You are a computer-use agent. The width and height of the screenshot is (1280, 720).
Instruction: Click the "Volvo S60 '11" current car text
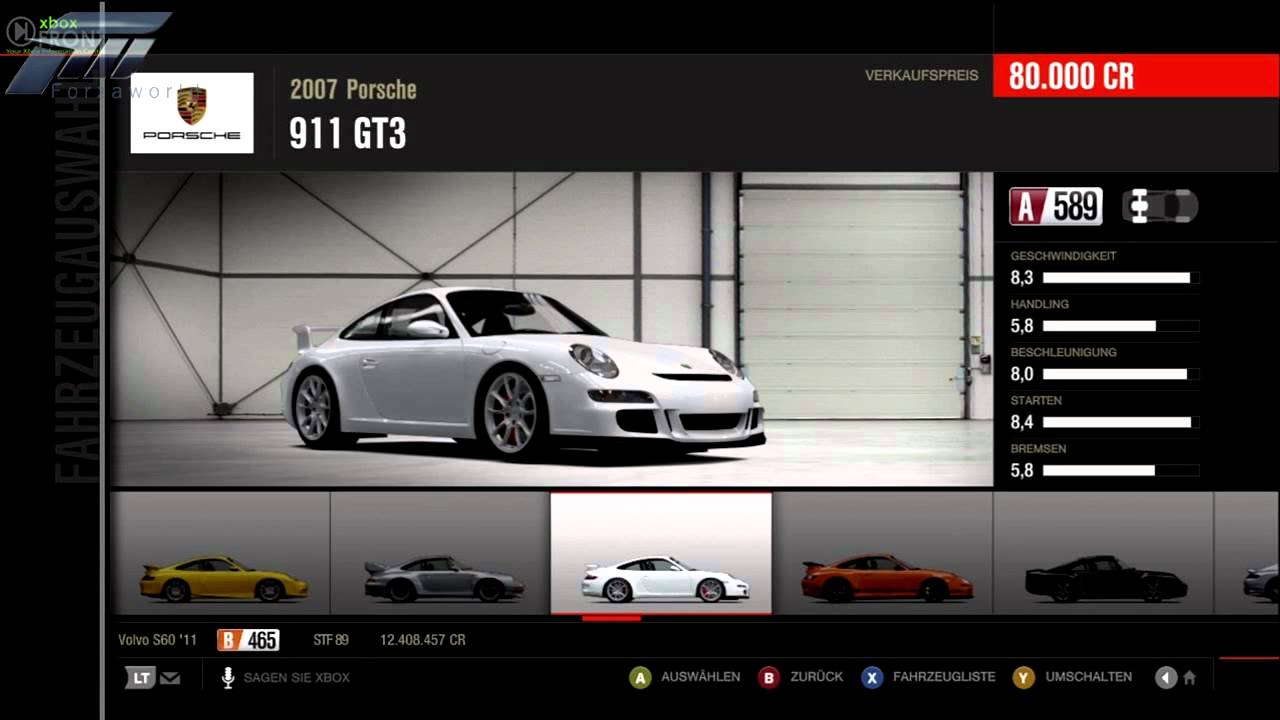click(x=157, y=640)
